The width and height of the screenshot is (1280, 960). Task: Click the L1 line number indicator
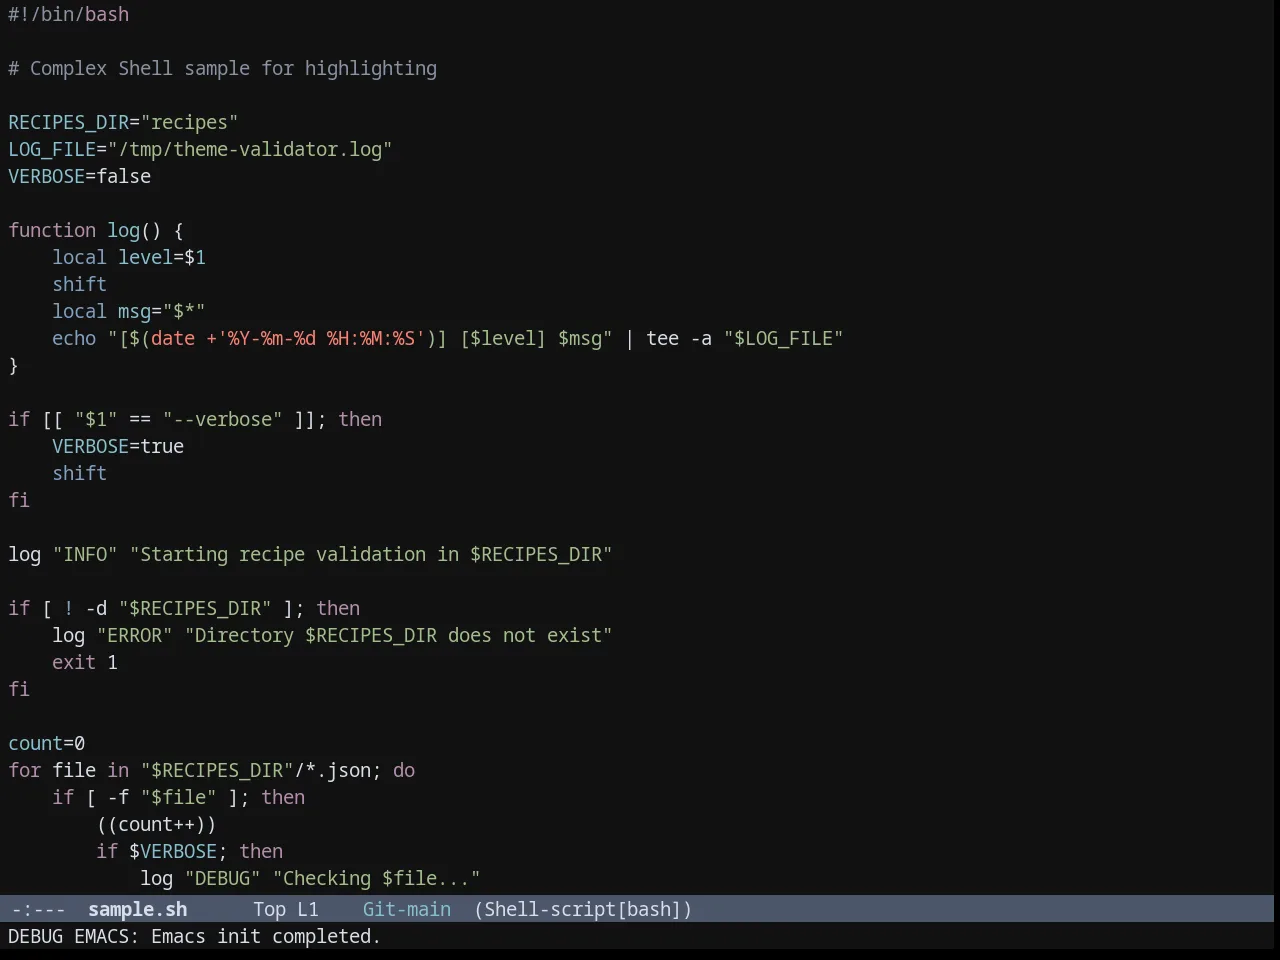[308, 909]
